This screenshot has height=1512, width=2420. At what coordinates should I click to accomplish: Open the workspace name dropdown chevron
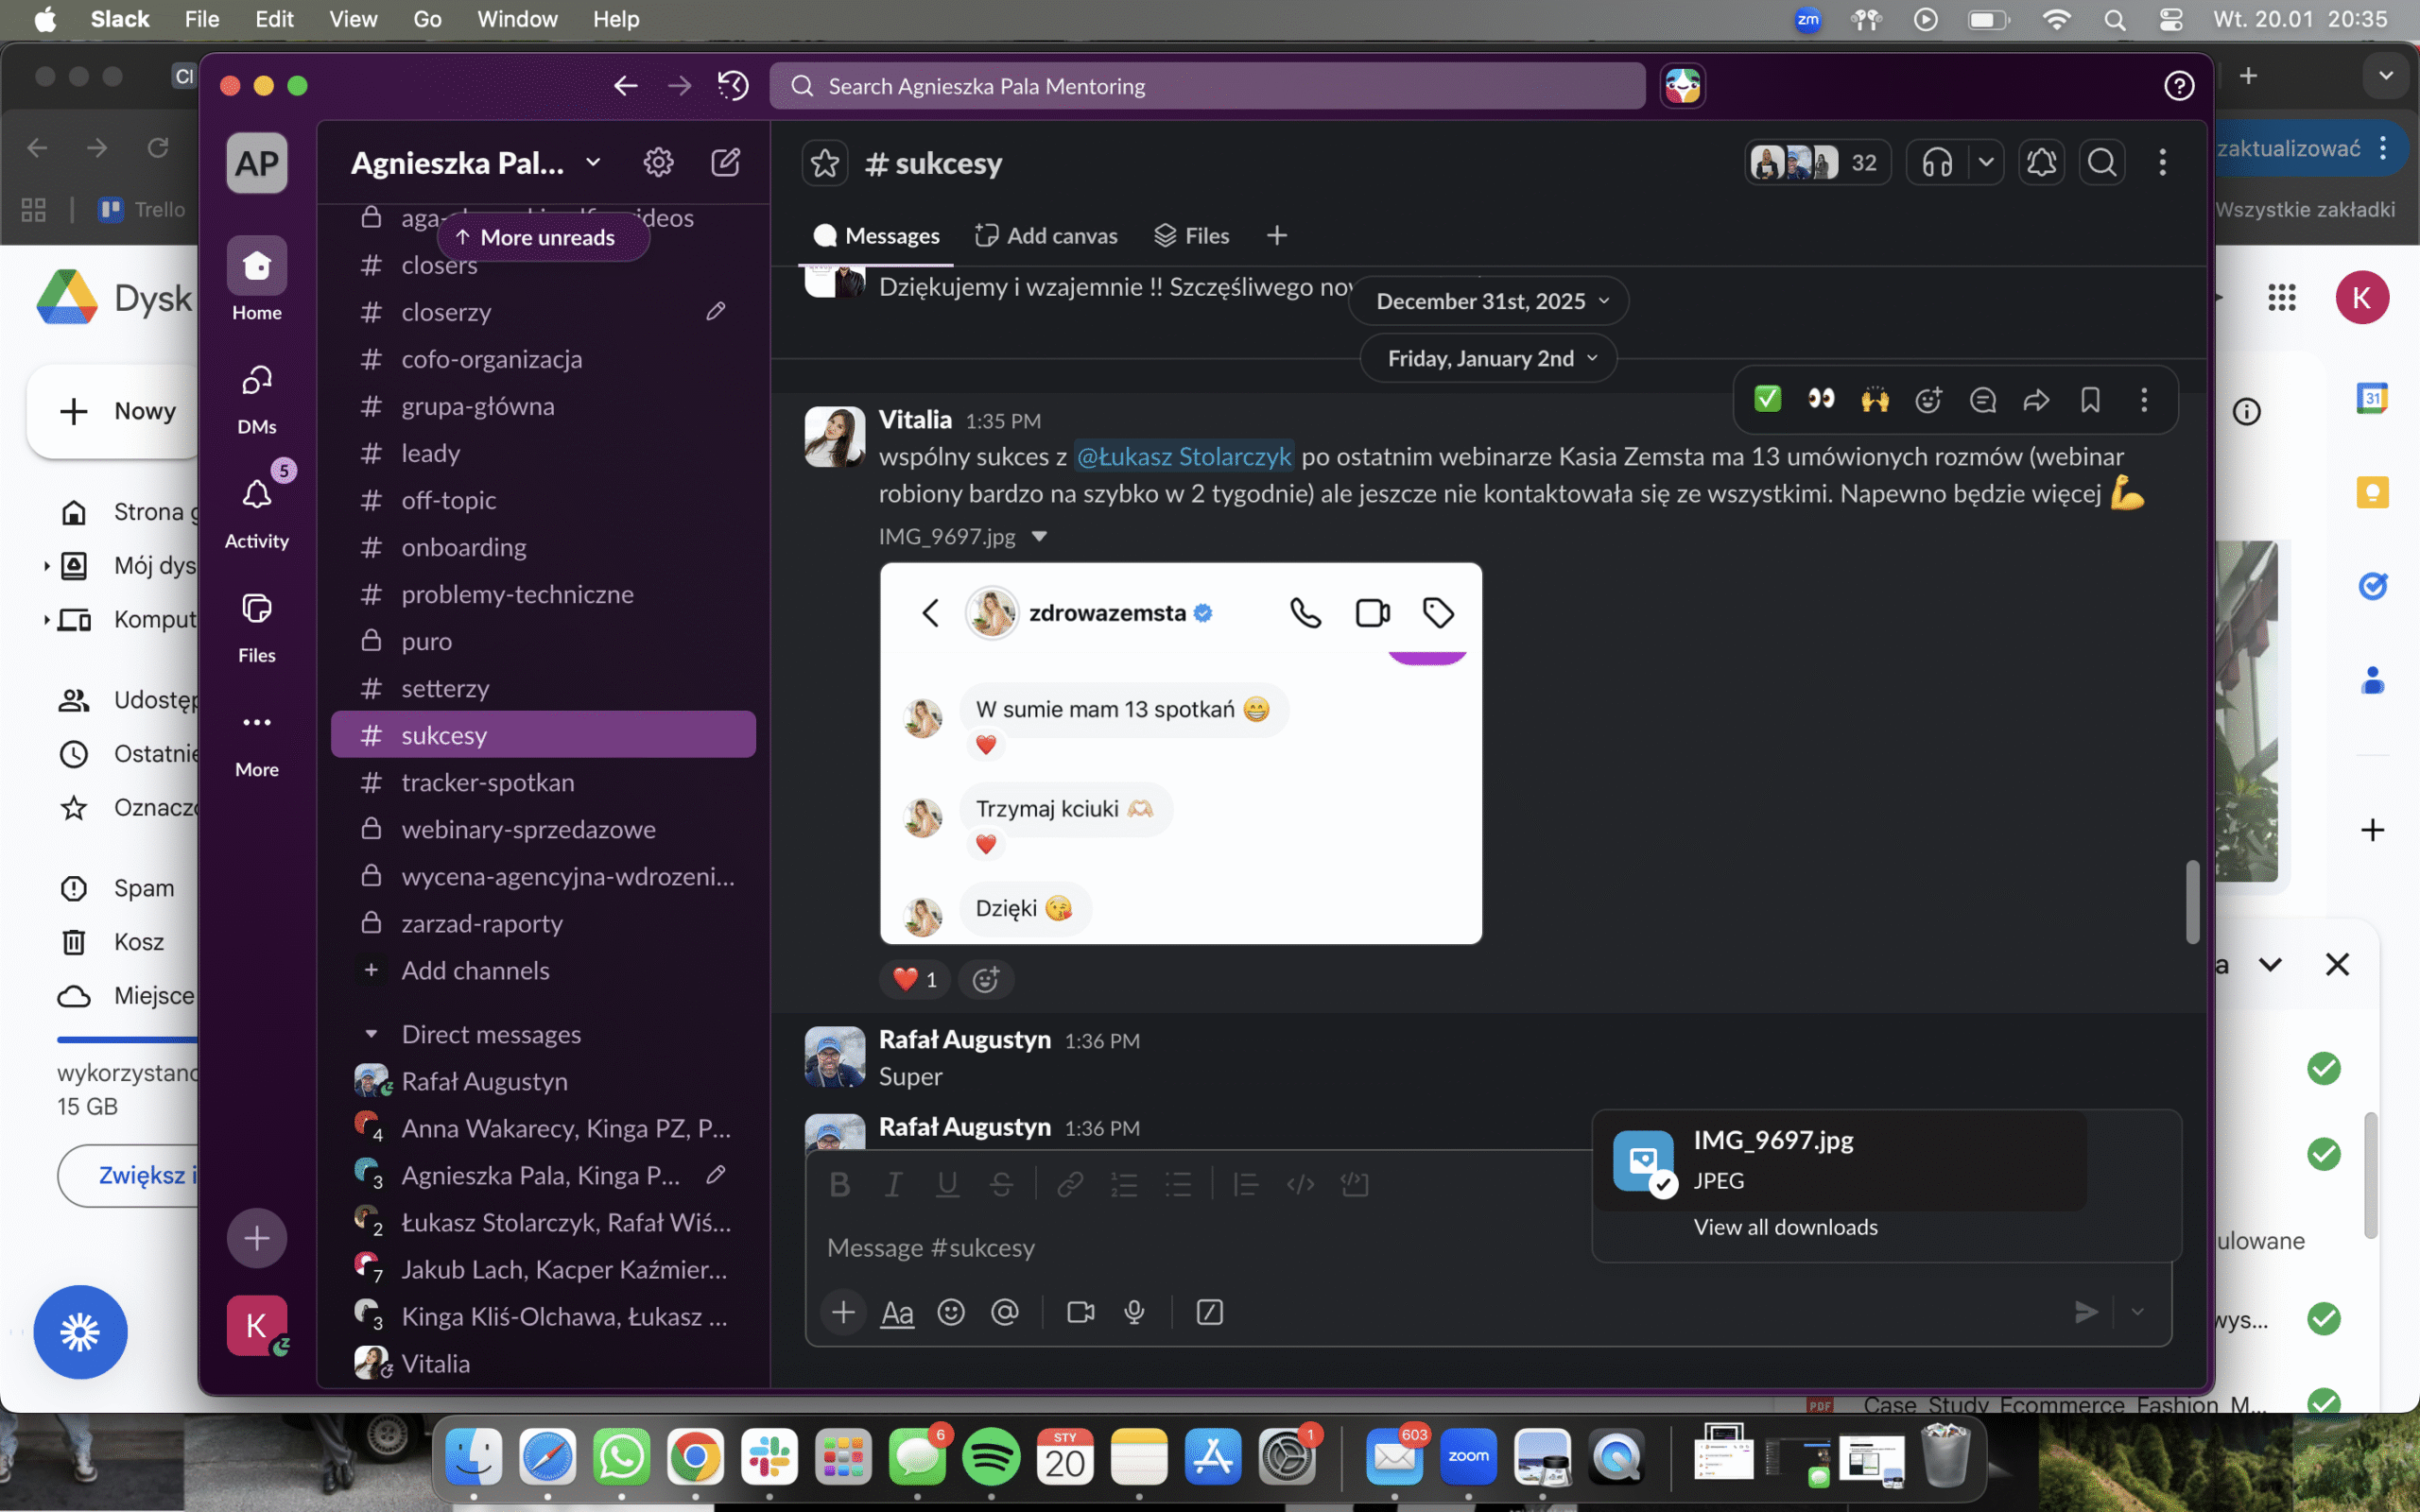tap(593, 162)
